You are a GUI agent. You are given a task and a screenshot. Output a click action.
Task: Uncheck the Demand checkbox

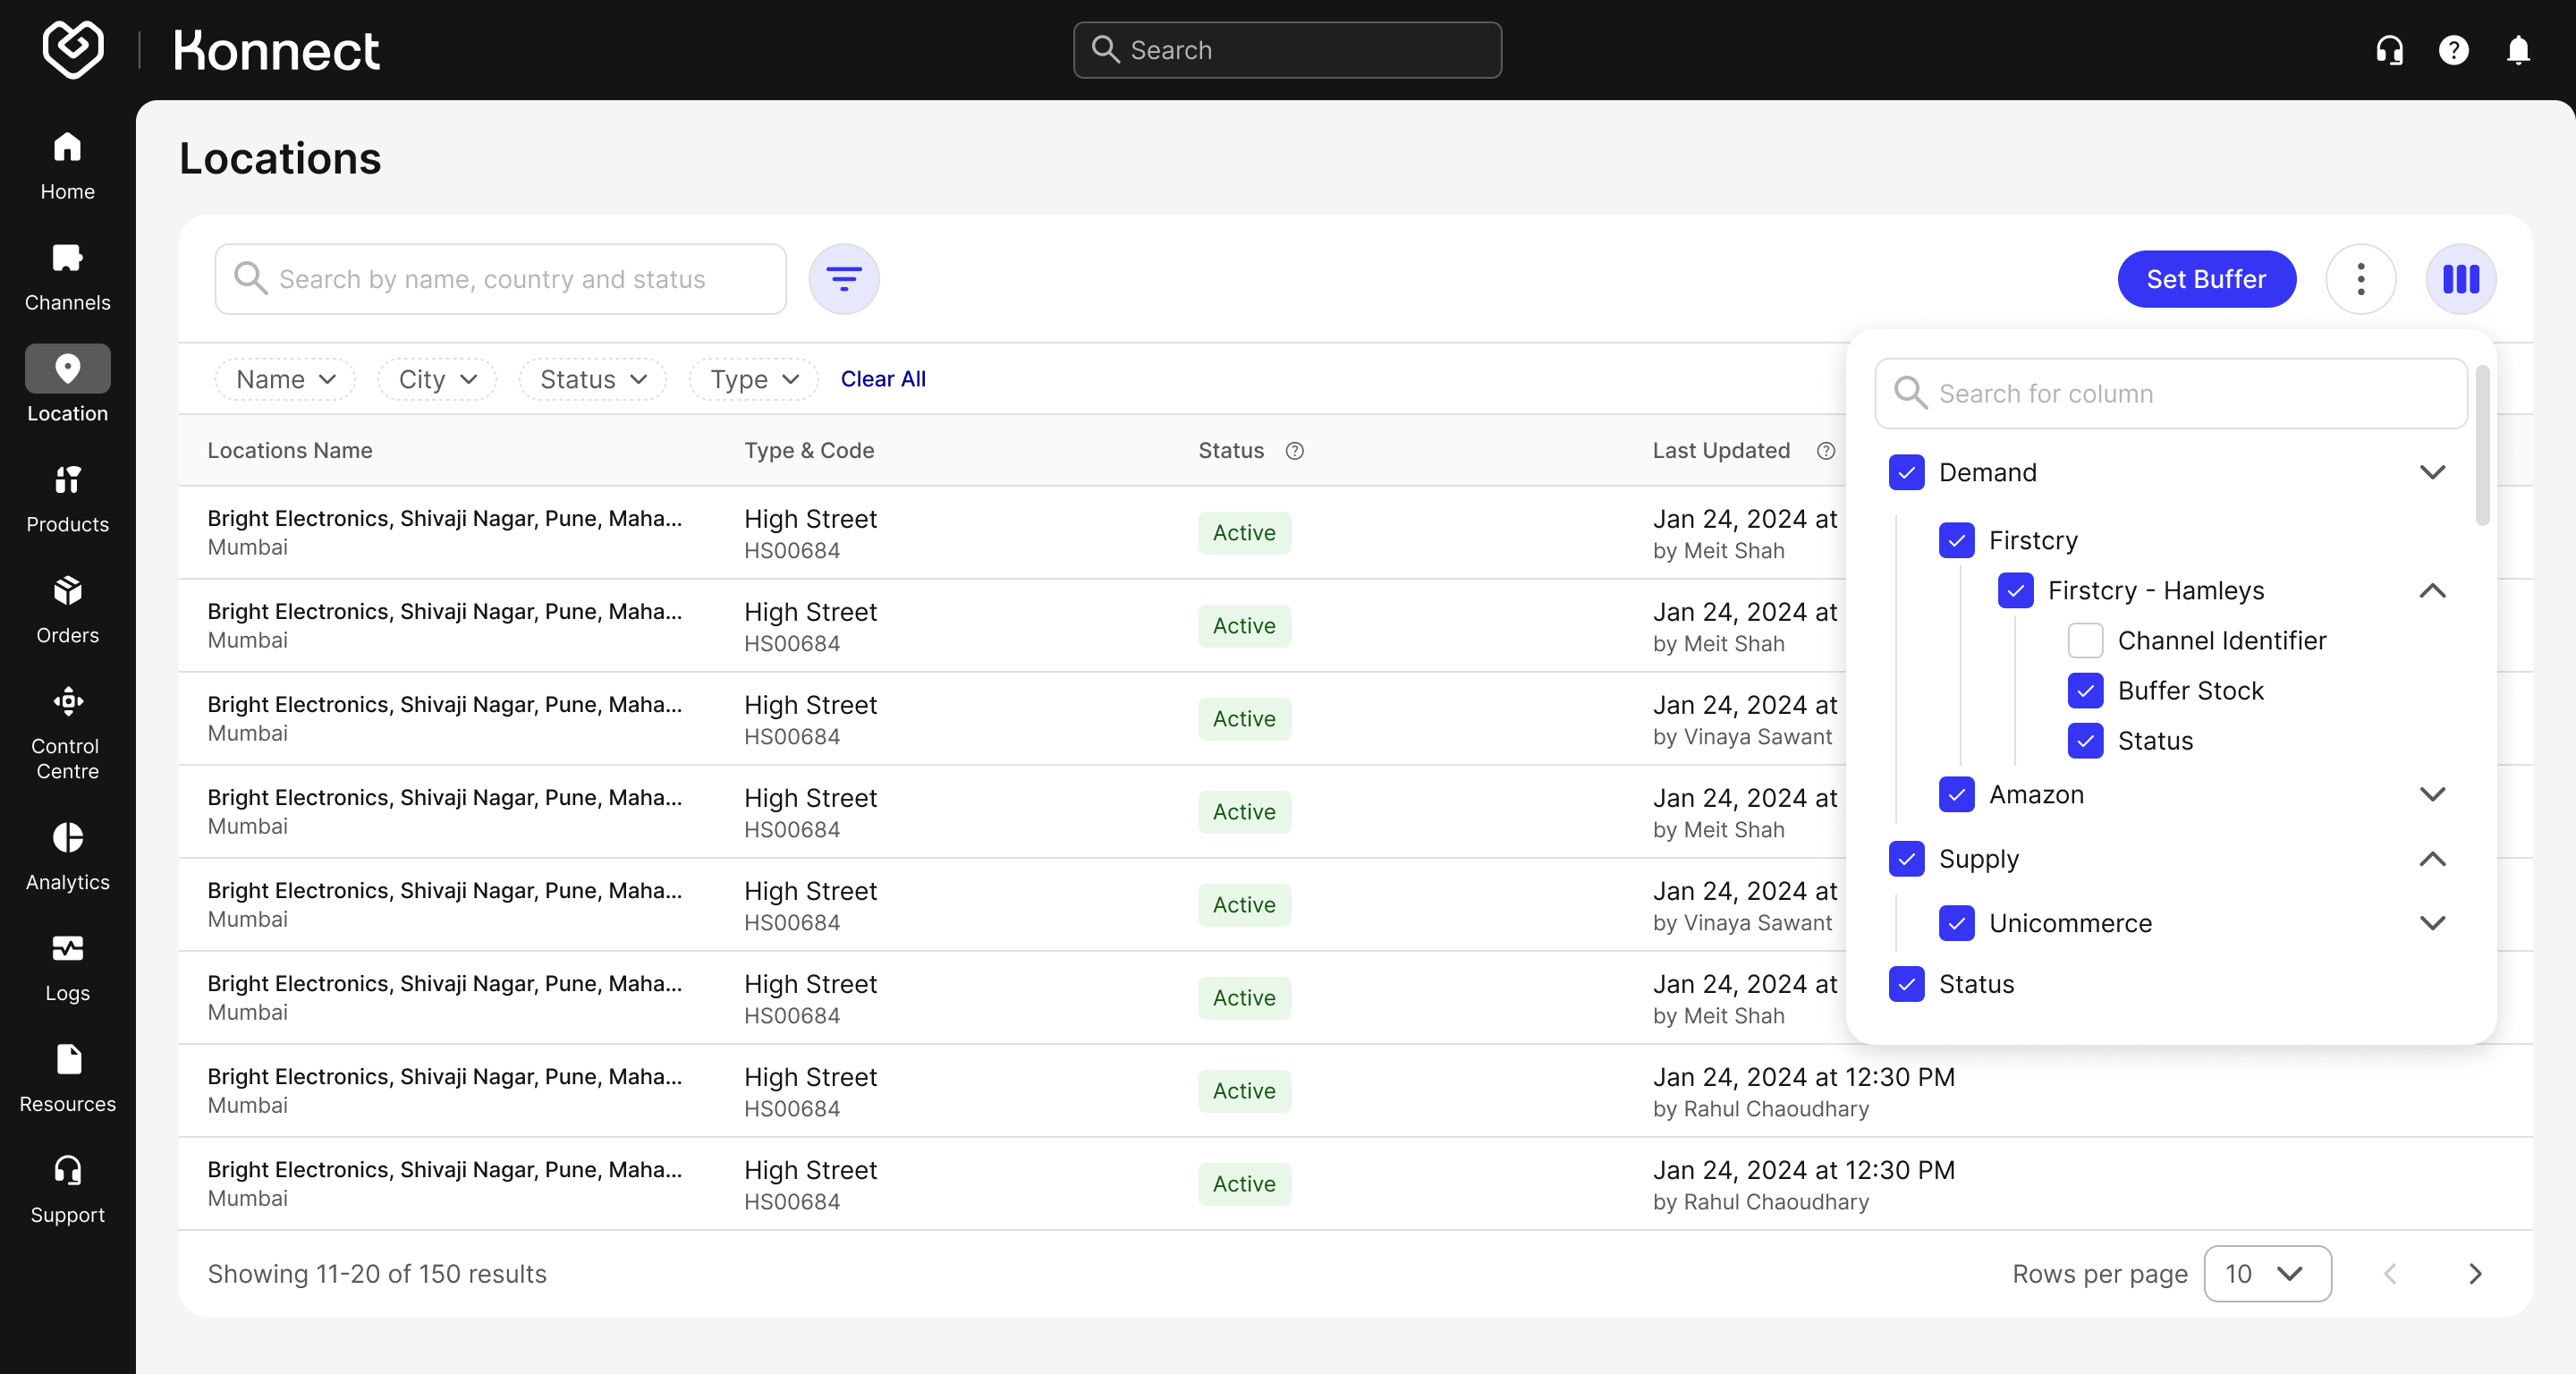point(1907,472)
